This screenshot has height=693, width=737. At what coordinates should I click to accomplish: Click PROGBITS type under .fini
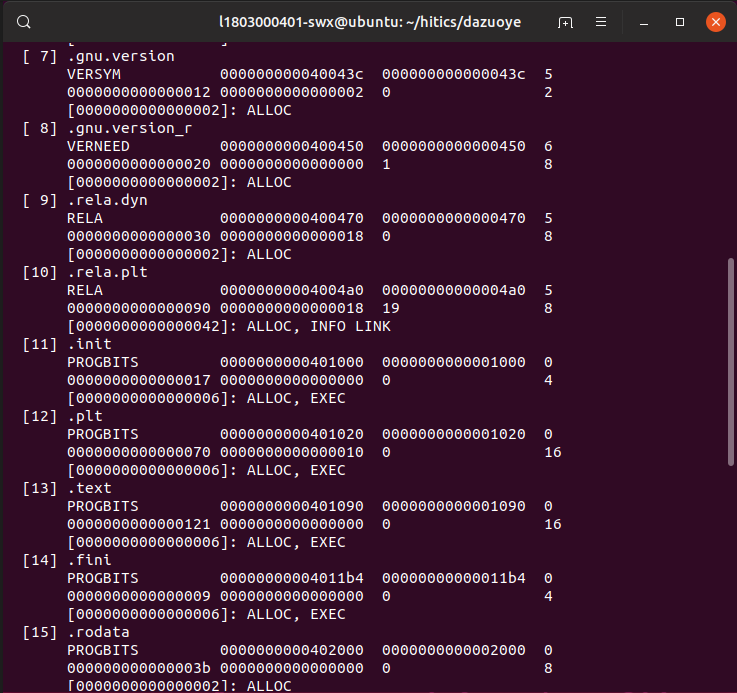tap(103, 578)
